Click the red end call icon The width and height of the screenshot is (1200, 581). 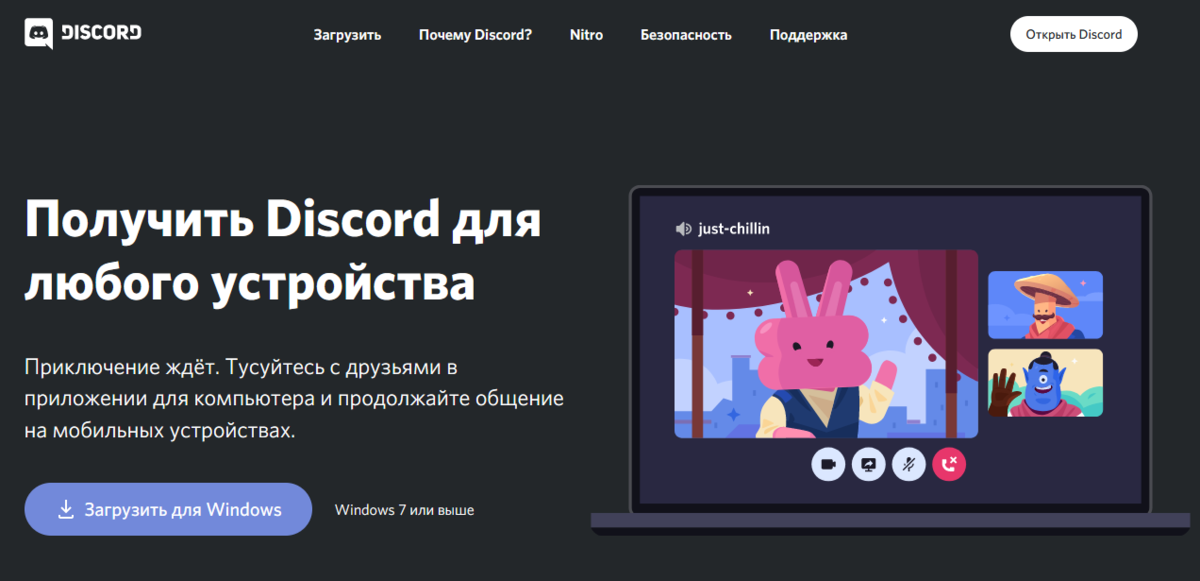949,464
